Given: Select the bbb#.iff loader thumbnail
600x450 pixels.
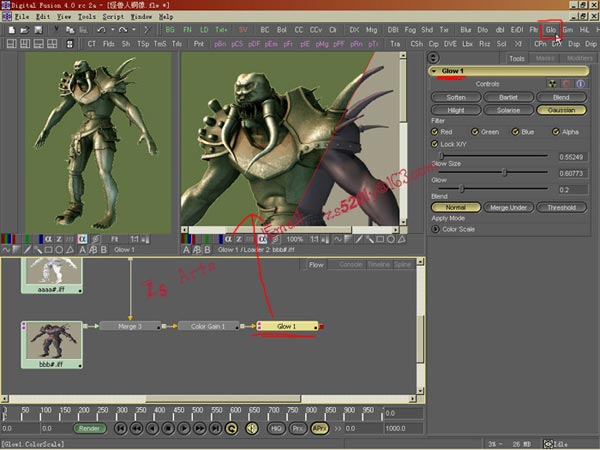Looking at the screenshot, I should tap(52, 345).
